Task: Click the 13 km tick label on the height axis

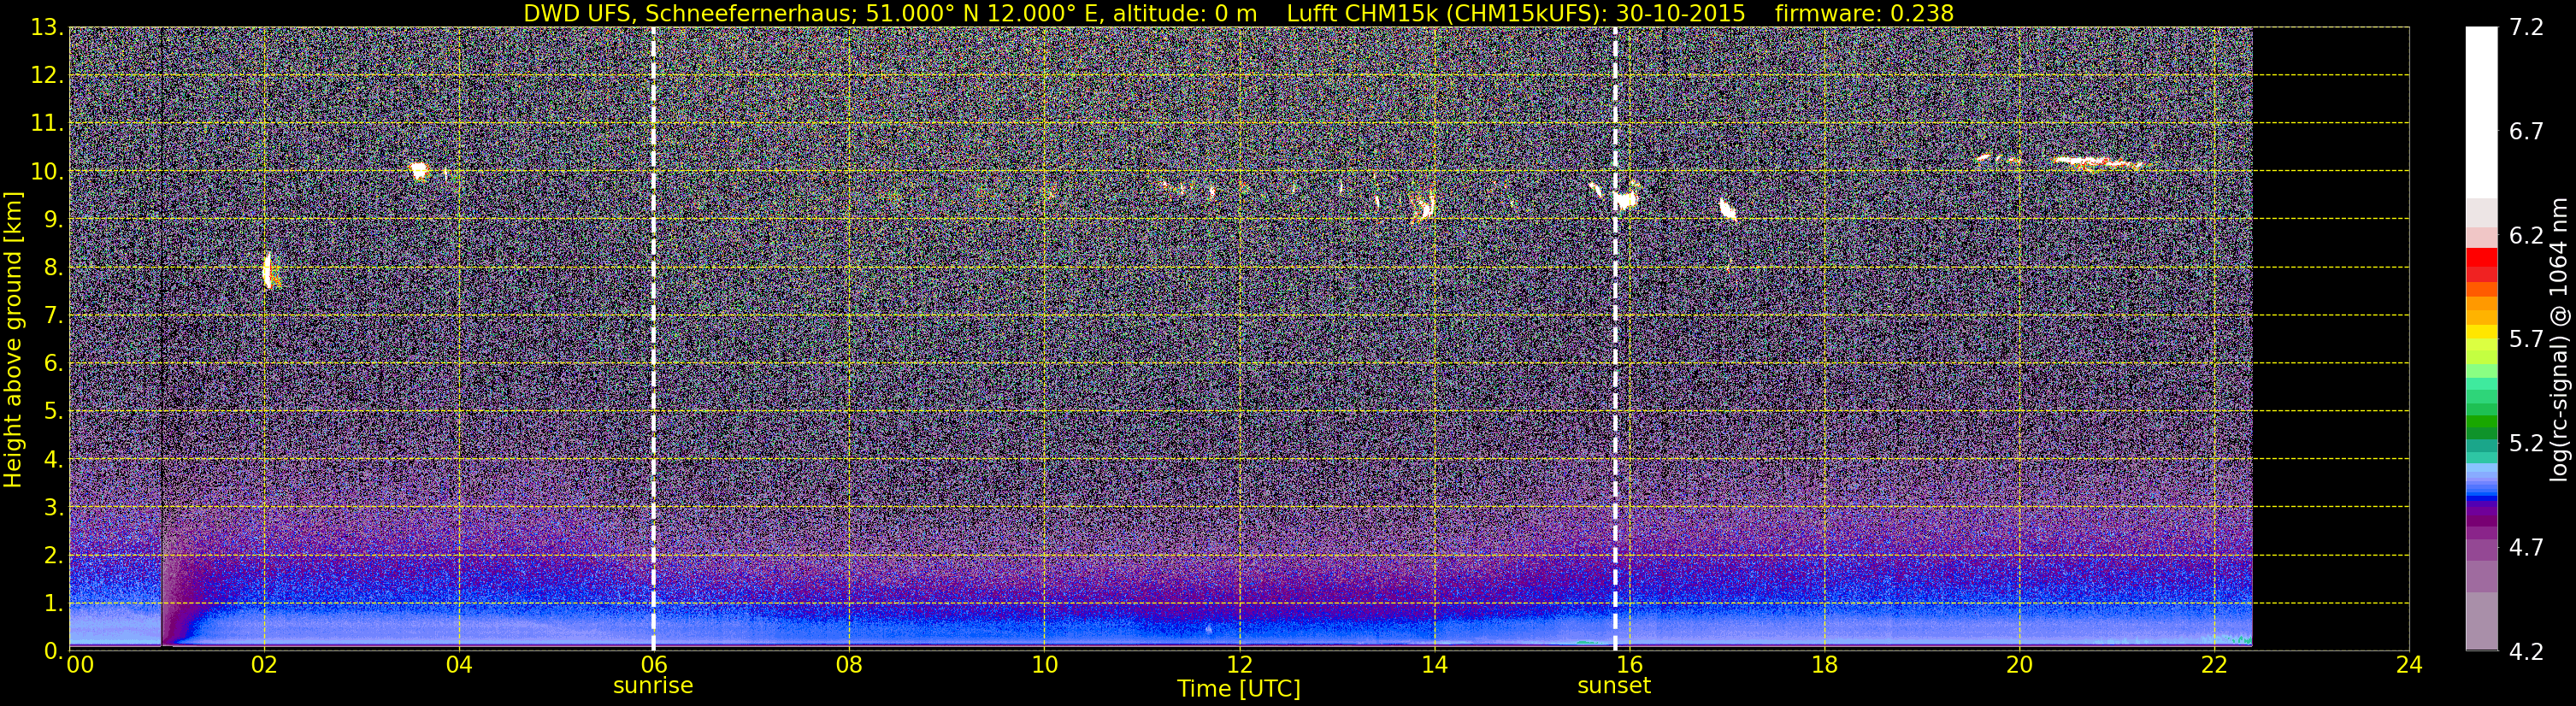Action: click(x=48, y=28)
